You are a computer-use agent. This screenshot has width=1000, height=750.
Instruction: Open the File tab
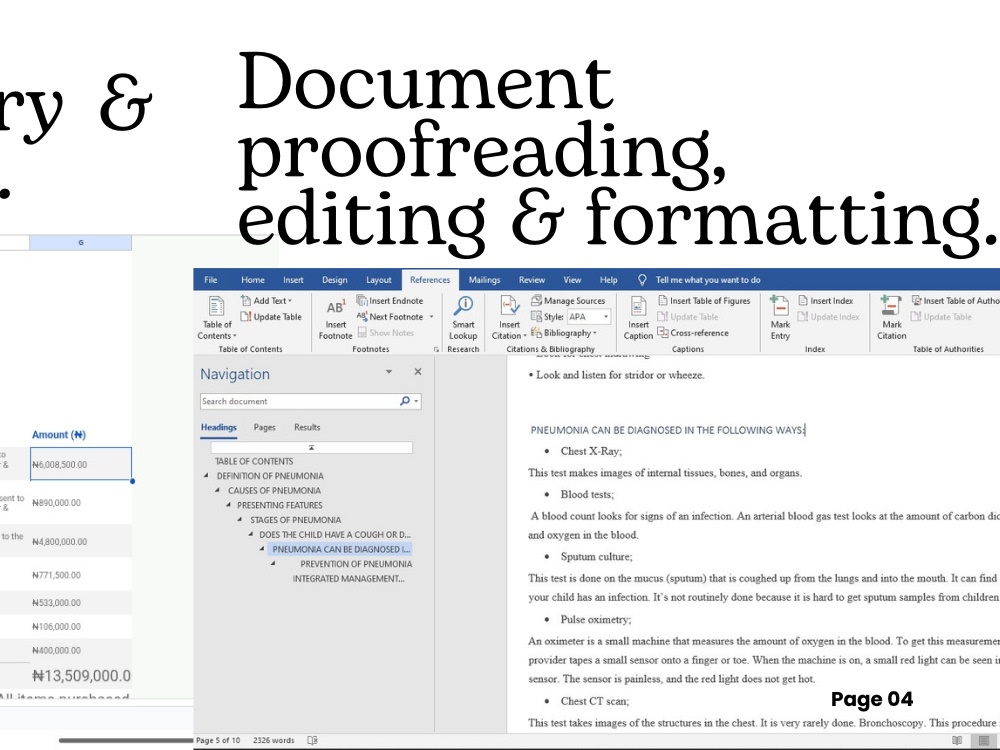click(210, 280)
